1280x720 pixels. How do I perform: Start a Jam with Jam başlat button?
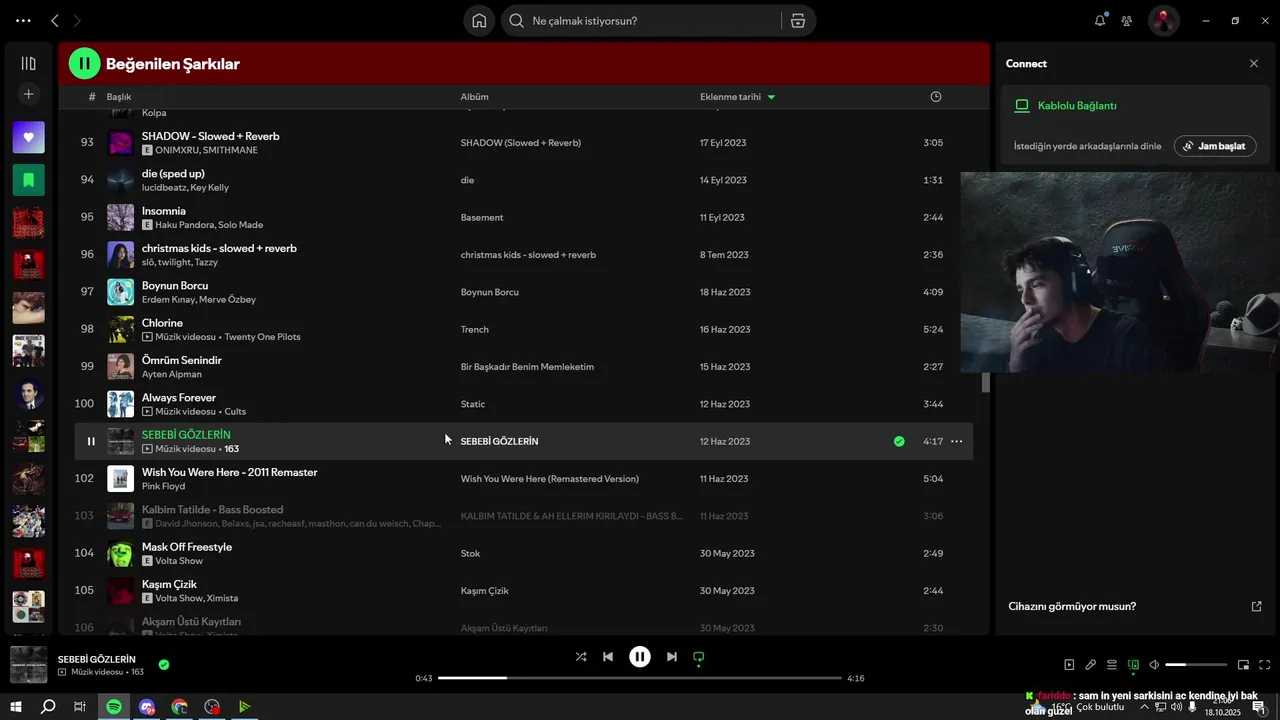pyautogui.click(x=1215, y=146)
